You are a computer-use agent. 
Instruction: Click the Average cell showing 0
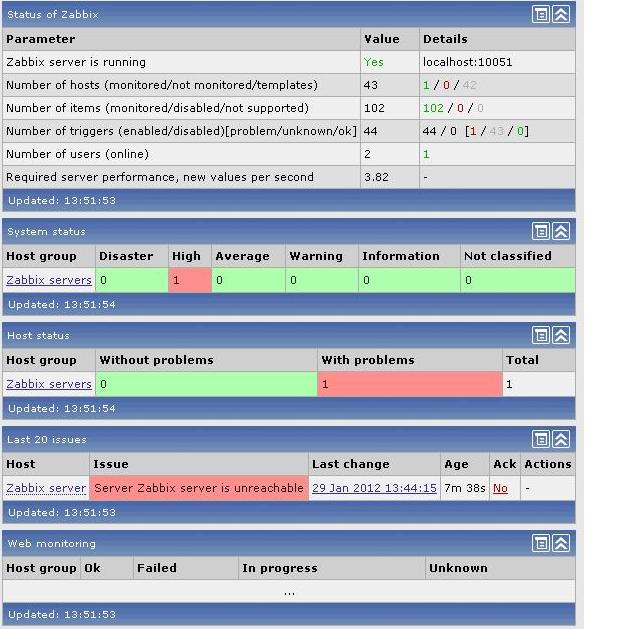click(x=248, y=280)
